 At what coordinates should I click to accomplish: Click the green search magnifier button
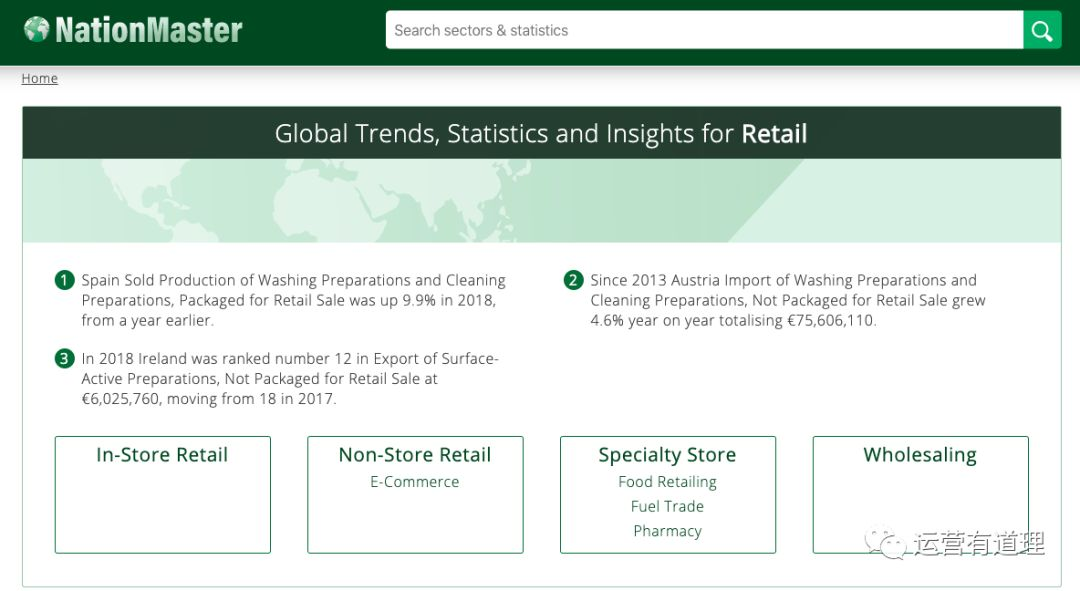tap(1042, 30)
